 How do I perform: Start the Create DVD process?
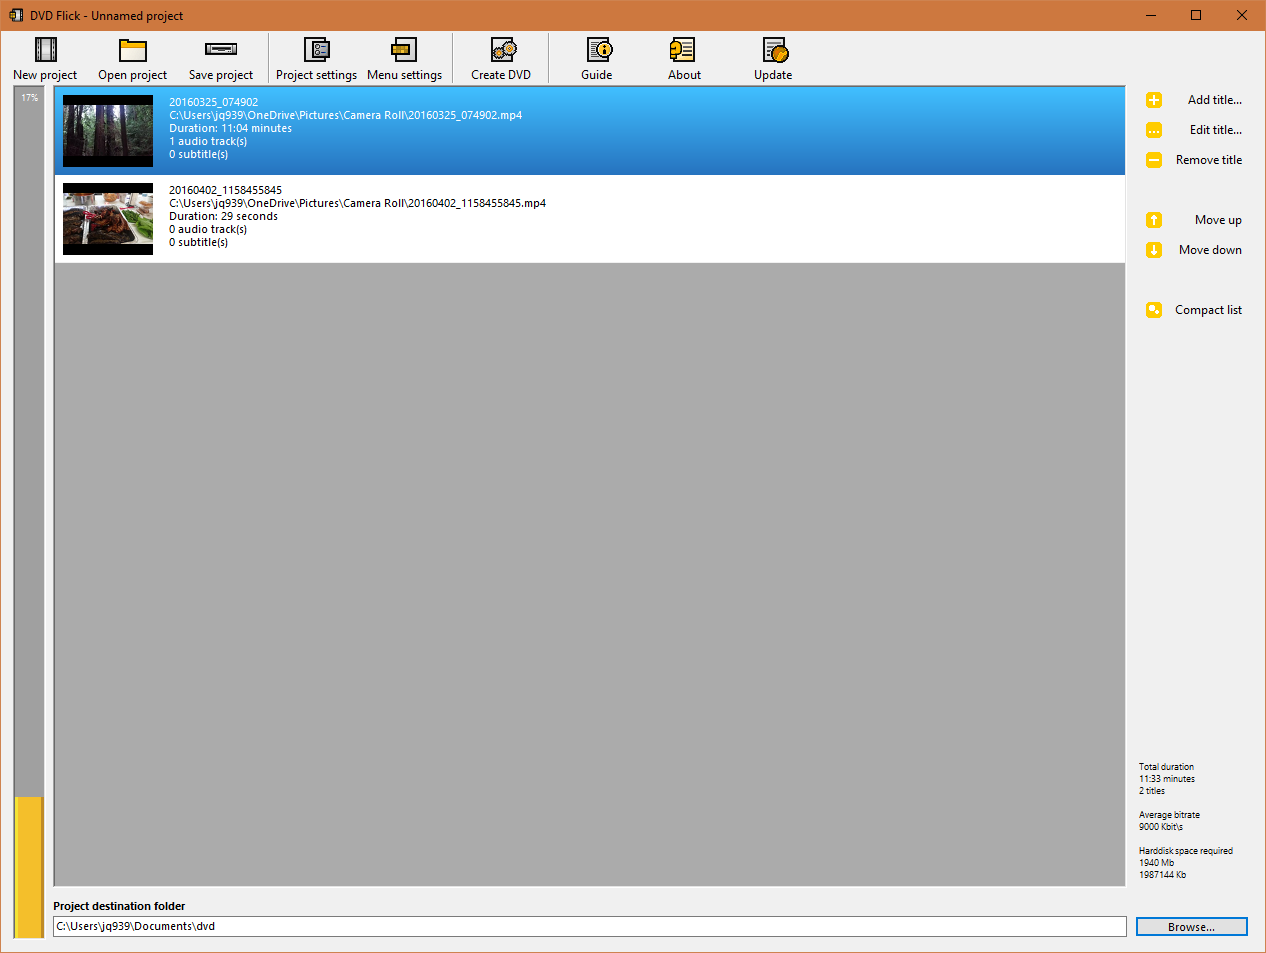coord(500,57)
